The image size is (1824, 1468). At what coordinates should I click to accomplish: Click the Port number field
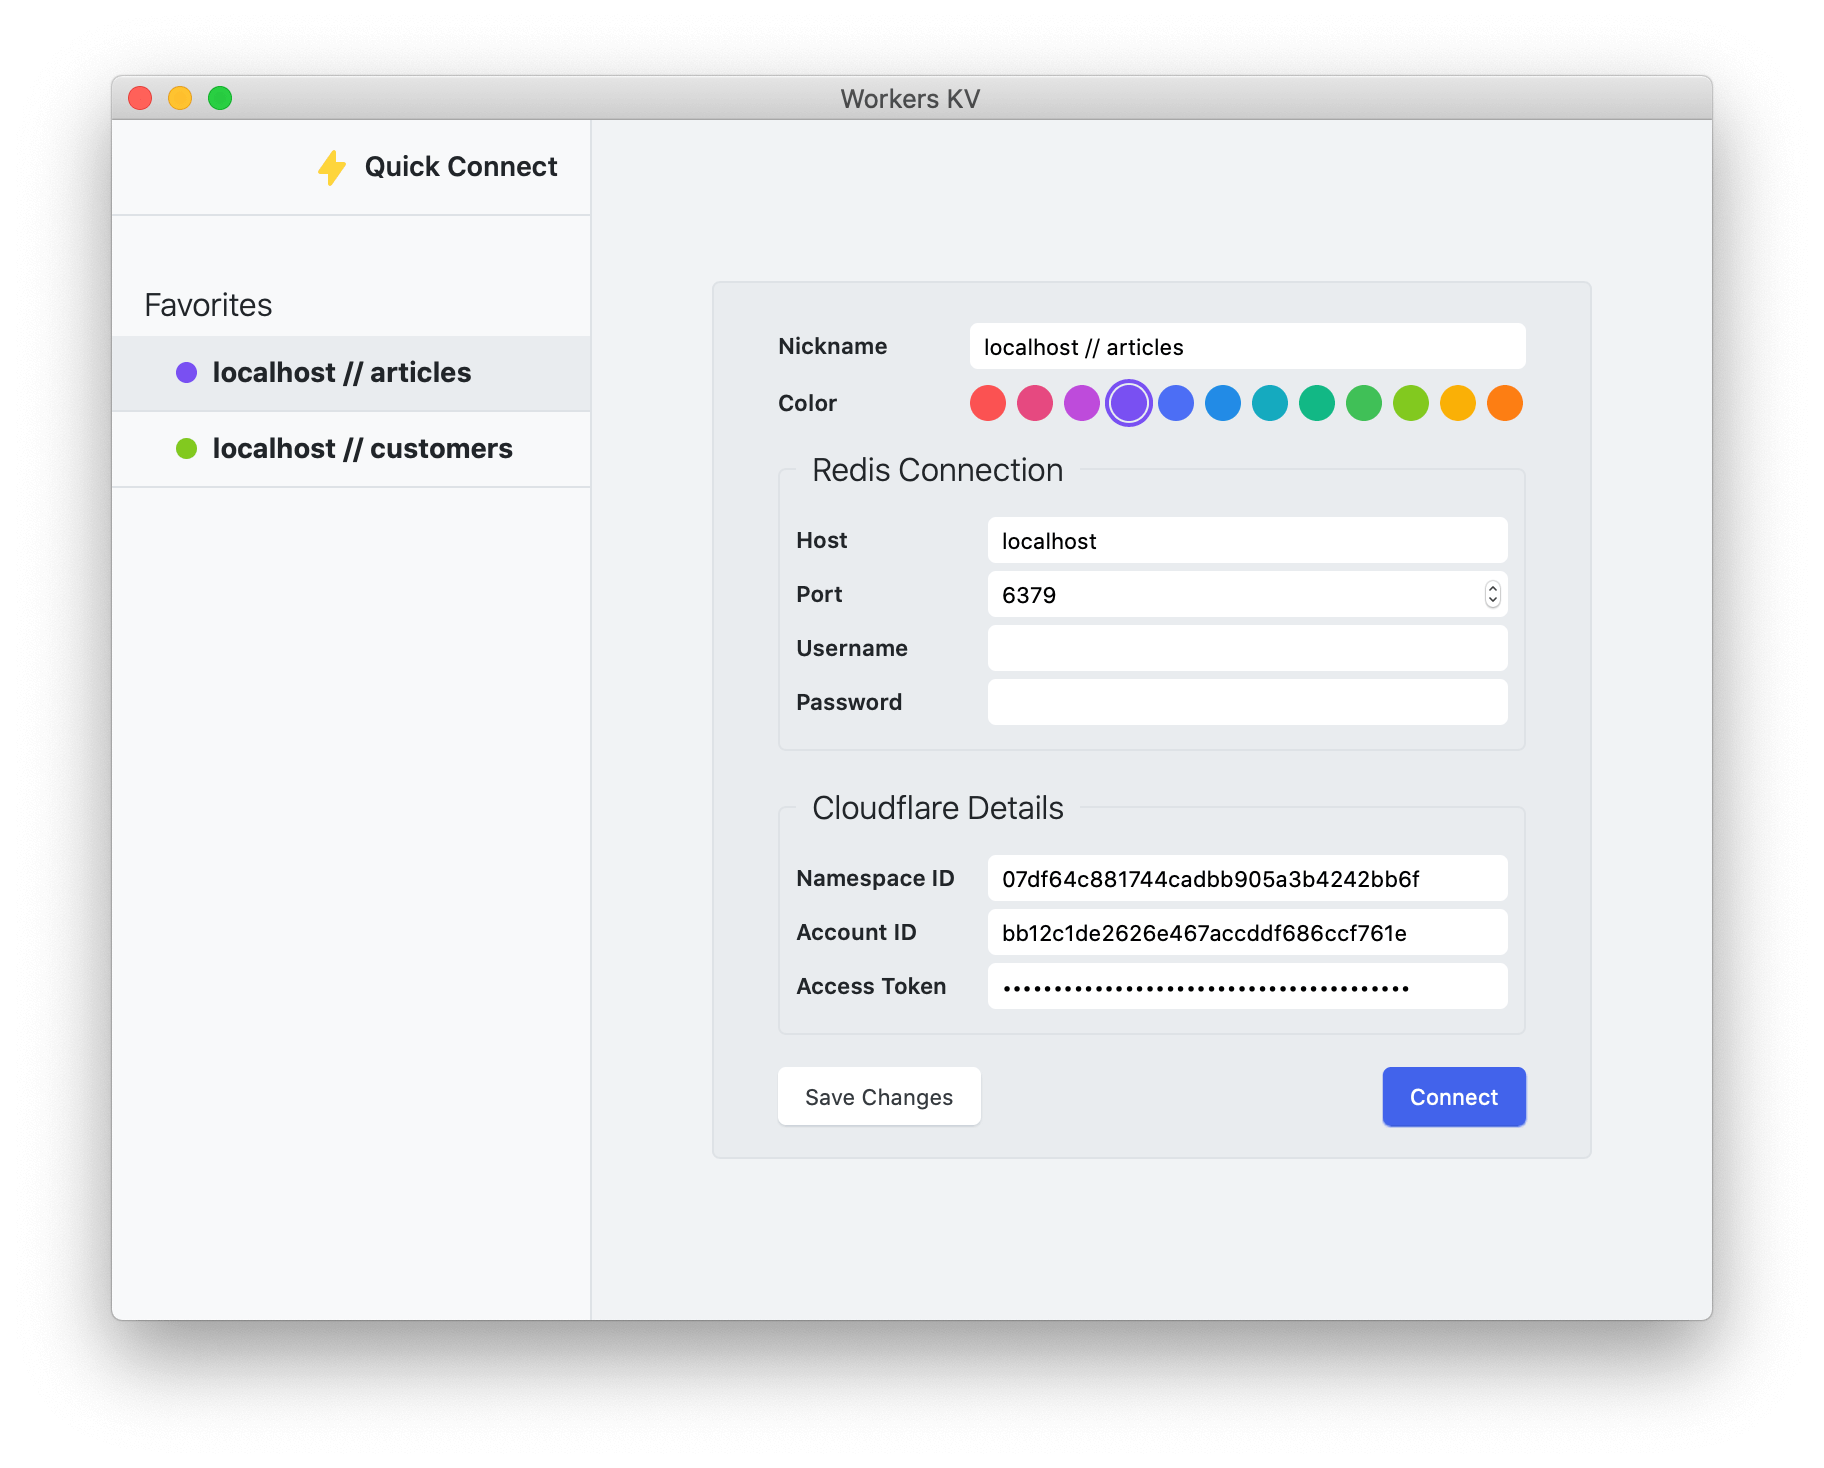(1247, 595)
